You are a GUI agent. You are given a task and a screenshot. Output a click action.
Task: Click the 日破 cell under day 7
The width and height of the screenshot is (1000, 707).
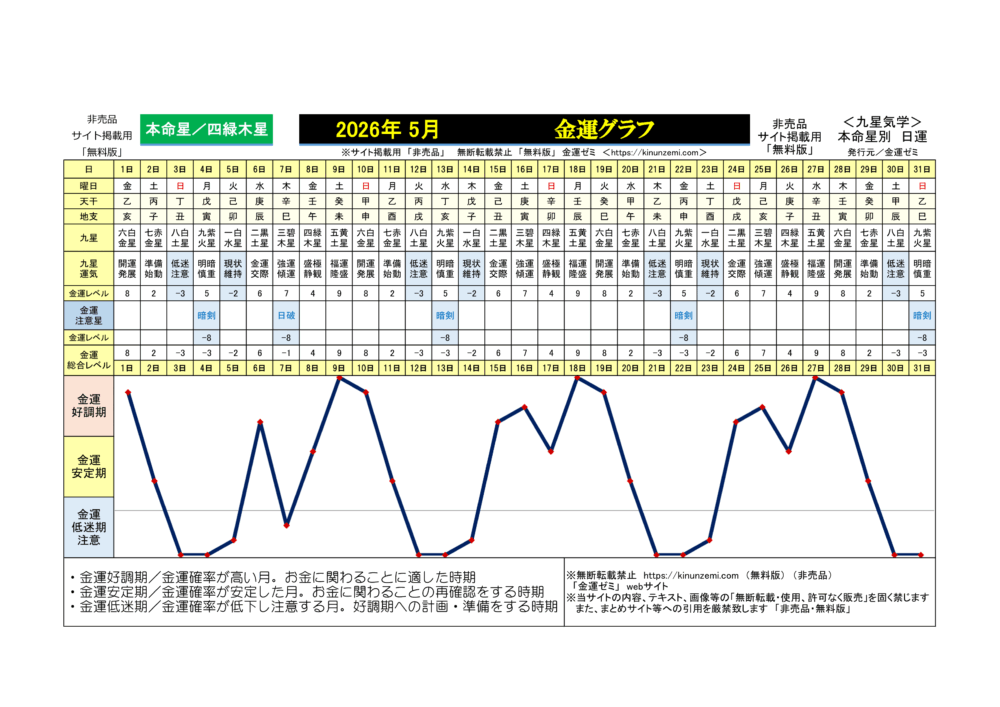click(x=286, y=315)
